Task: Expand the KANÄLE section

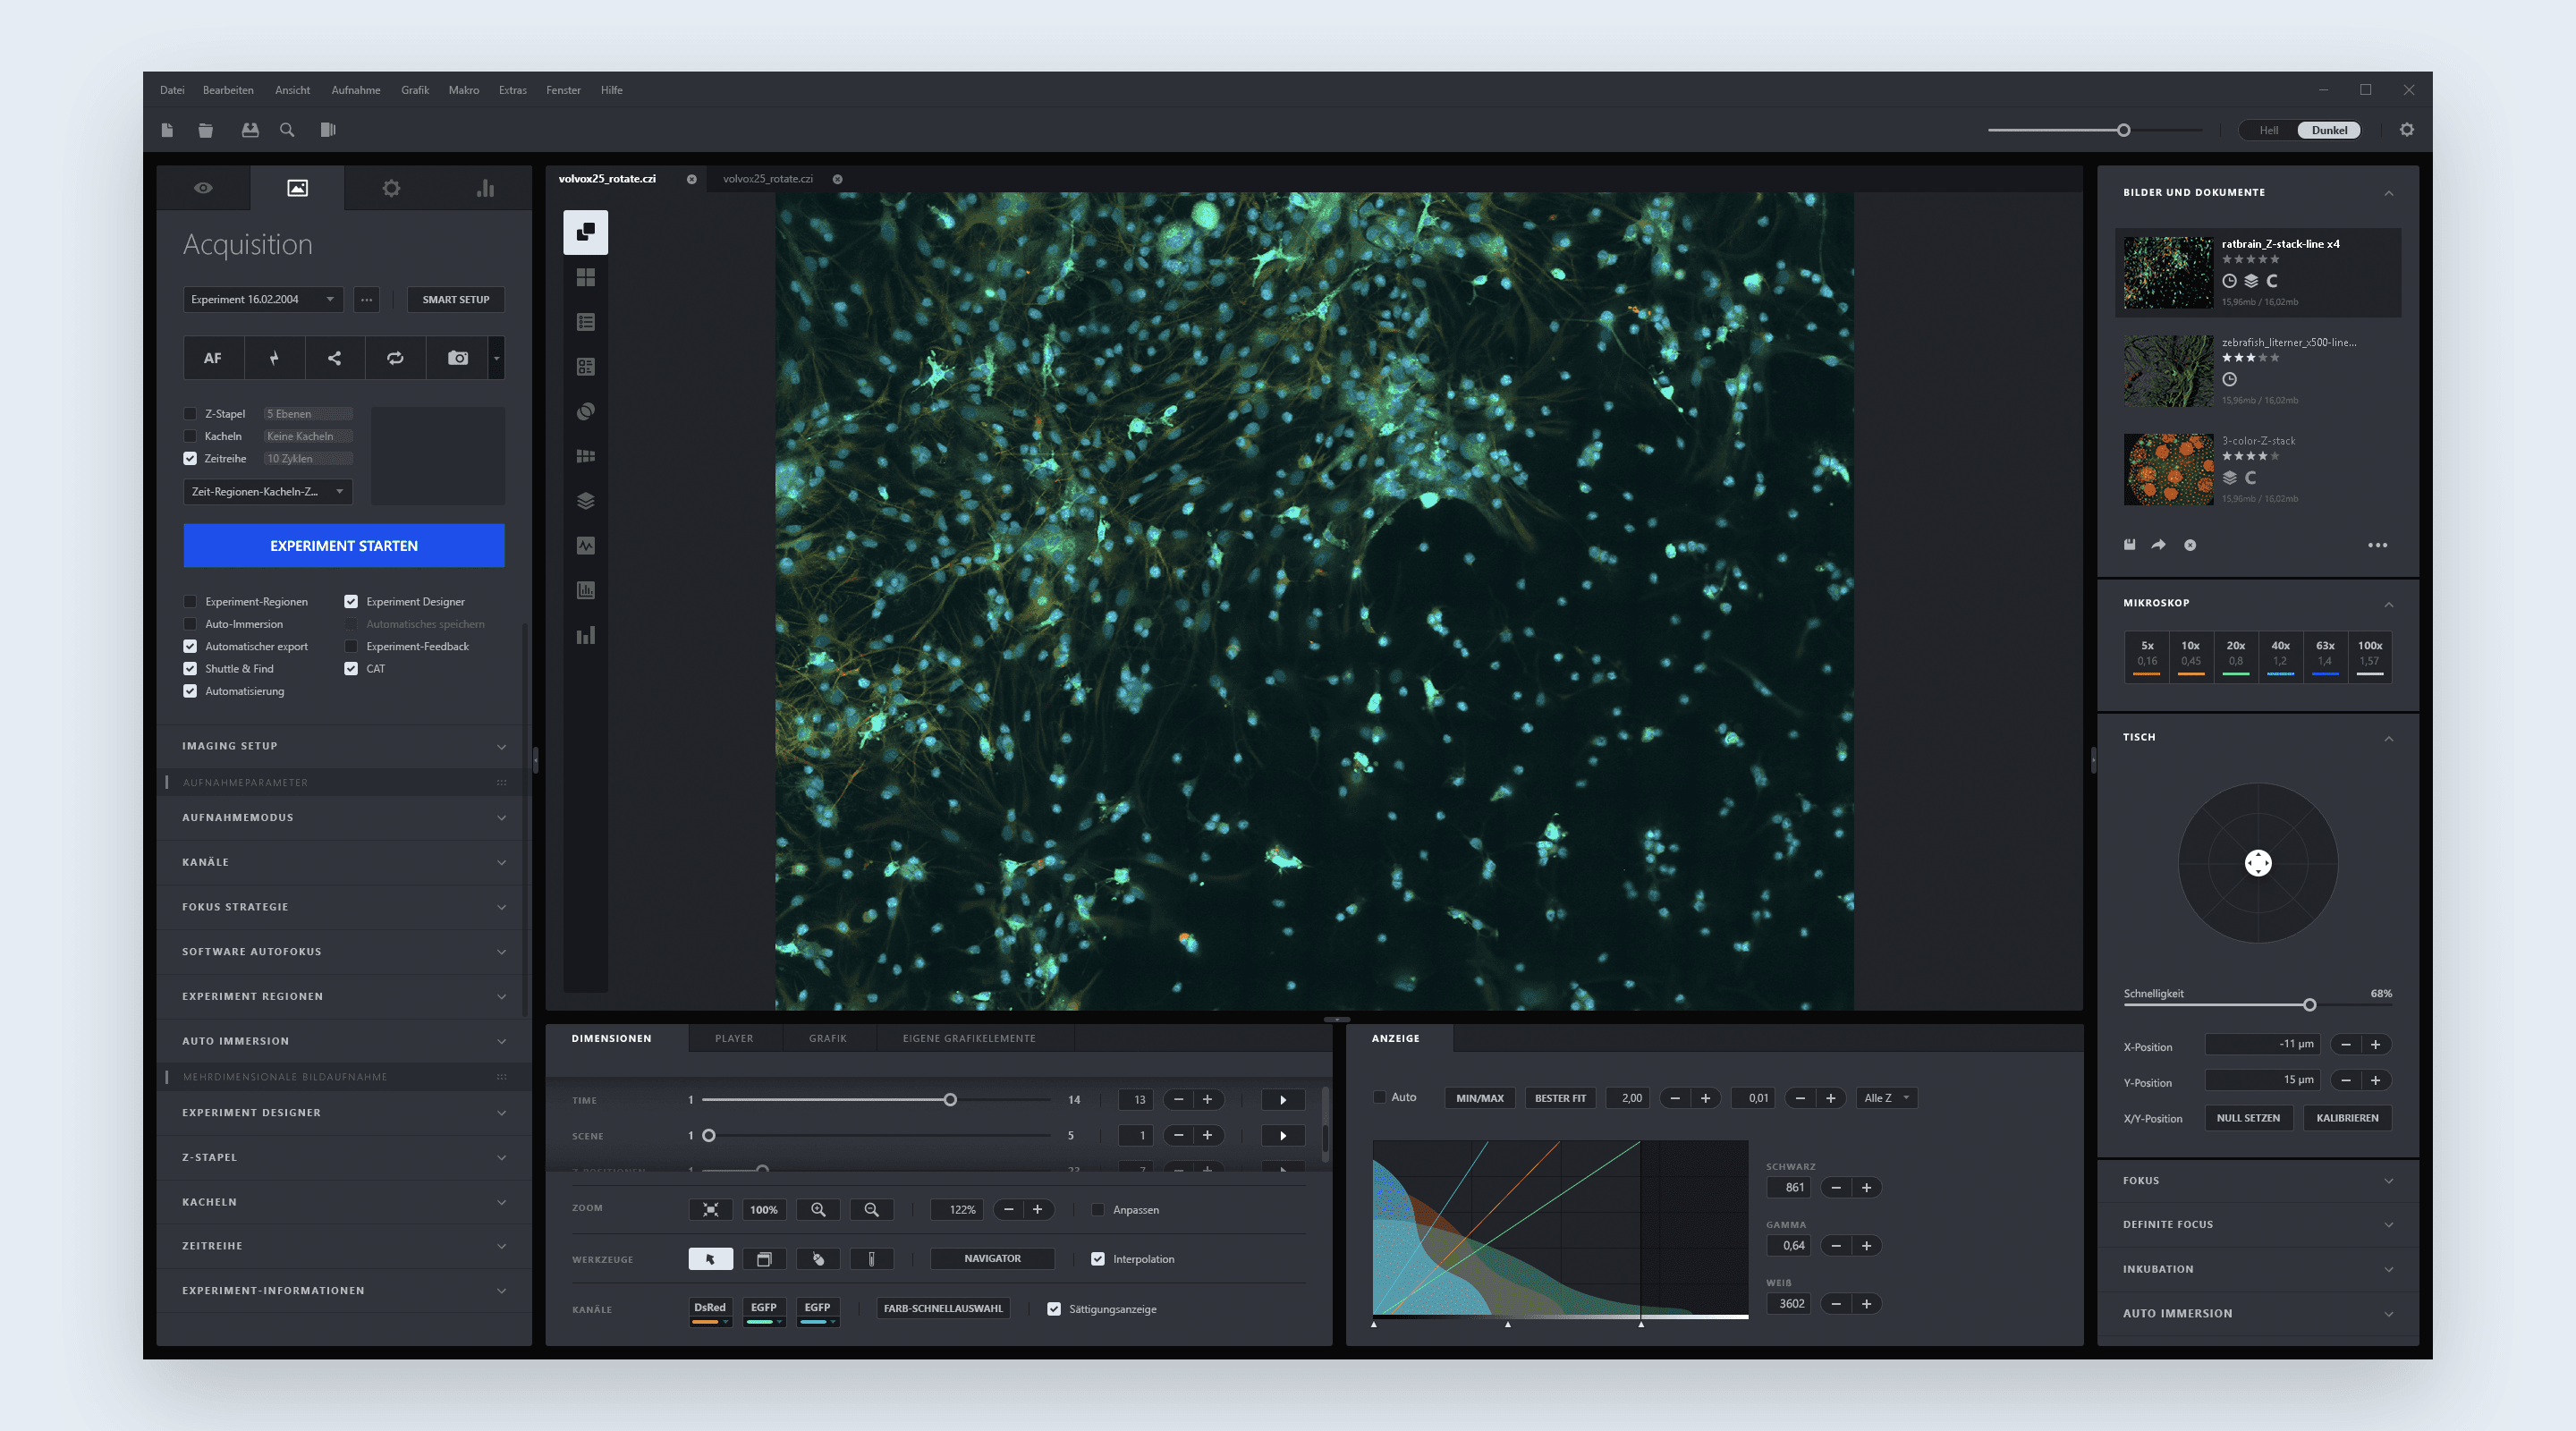Action: pos(343,862)
